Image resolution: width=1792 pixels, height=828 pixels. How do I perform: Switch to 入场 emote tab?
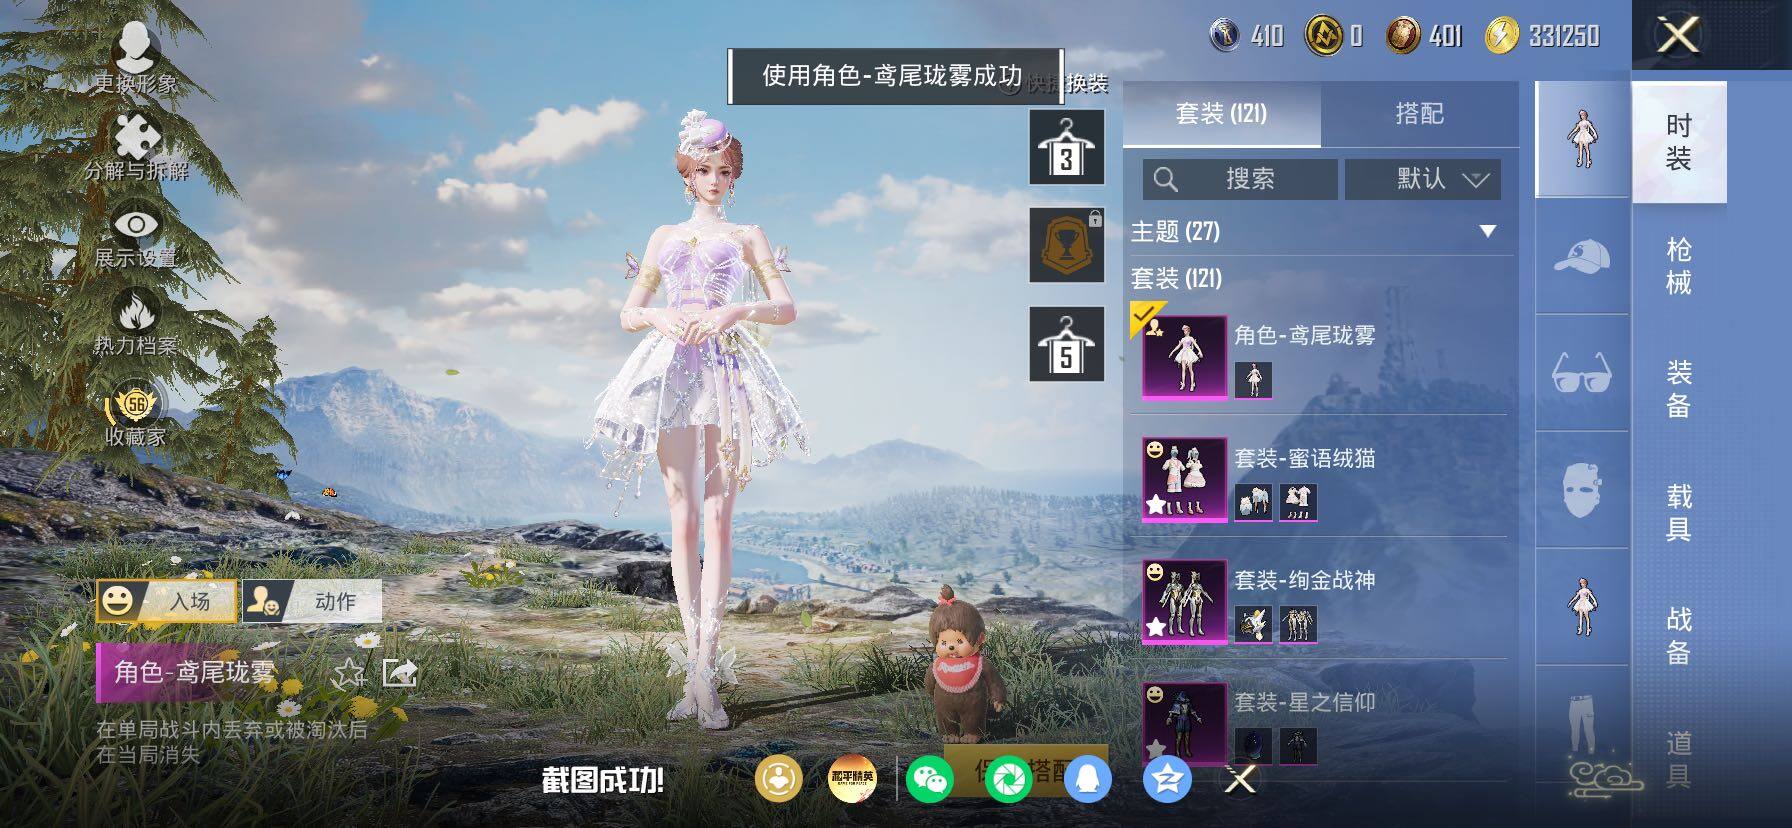click(167, 601)
